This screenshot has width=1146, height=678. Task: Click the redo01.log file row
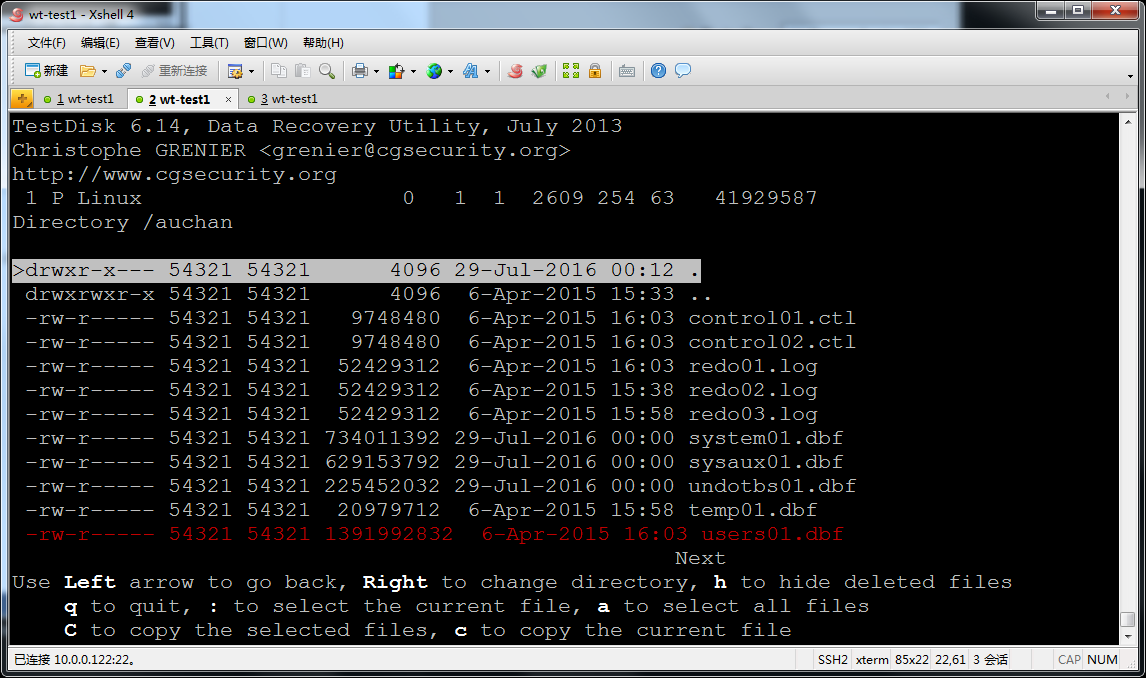pyautogui.click(x=421, y=366)
